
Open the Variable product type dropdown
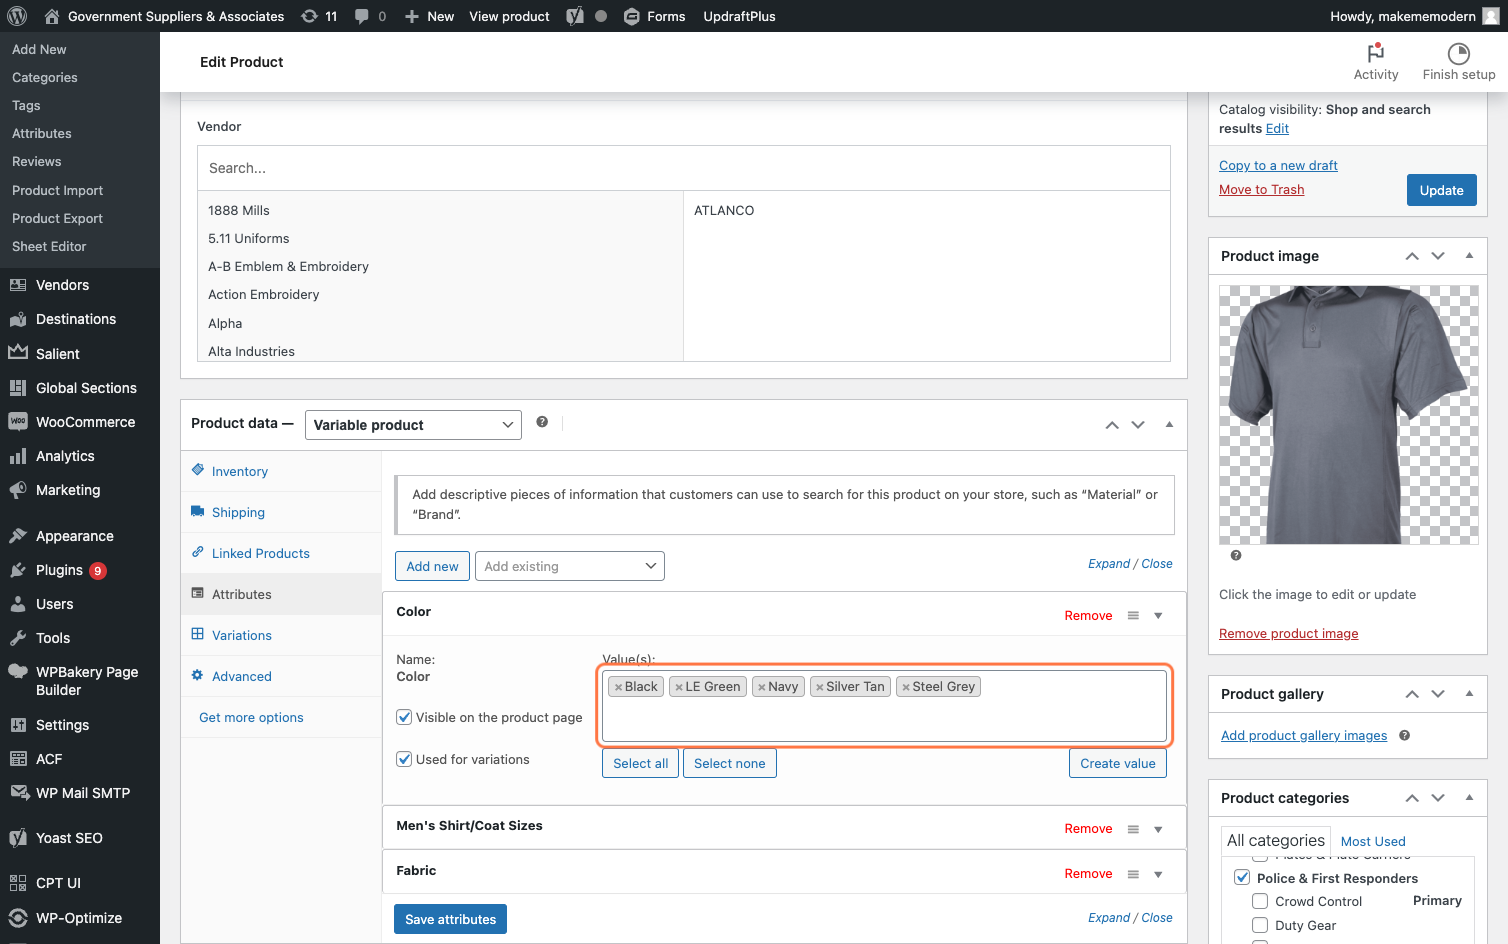[x=413, y=425]
